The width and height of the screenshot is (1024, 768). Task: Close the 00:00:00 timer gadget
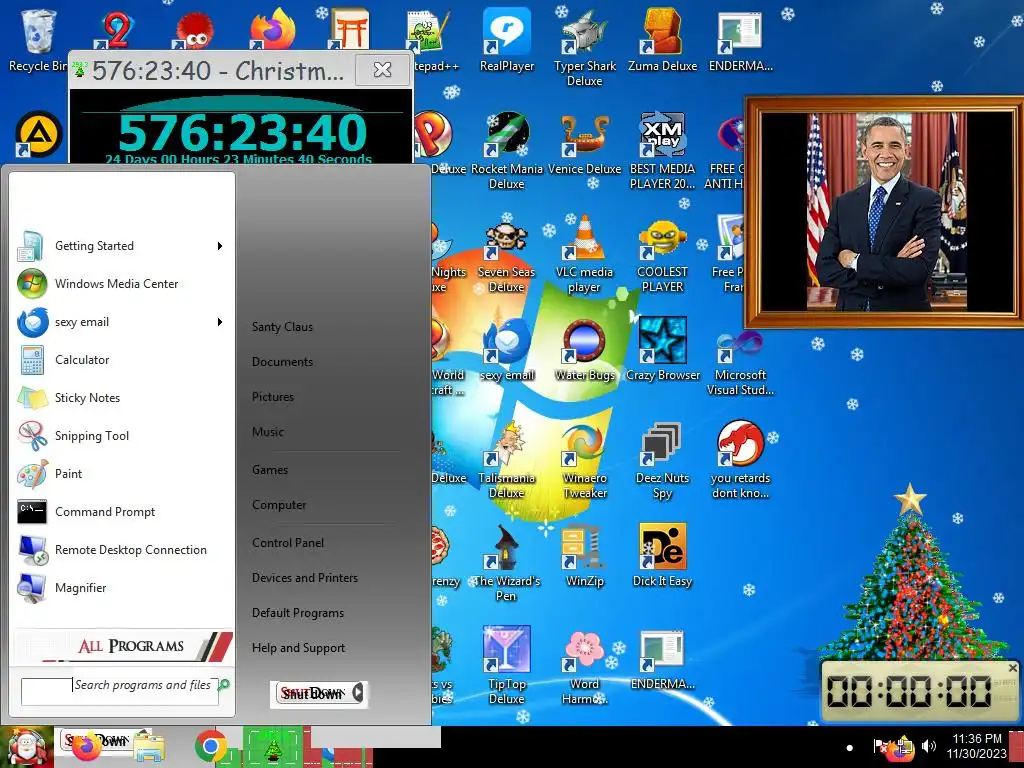(1012, 668)
